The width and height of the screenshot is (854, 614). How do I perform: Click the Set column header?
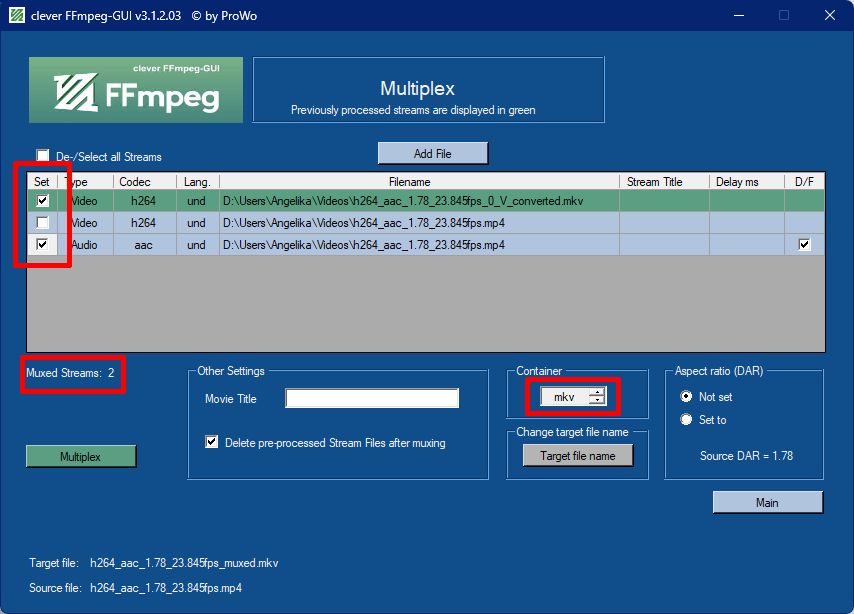pyautogui.click(x=42, y=181)
